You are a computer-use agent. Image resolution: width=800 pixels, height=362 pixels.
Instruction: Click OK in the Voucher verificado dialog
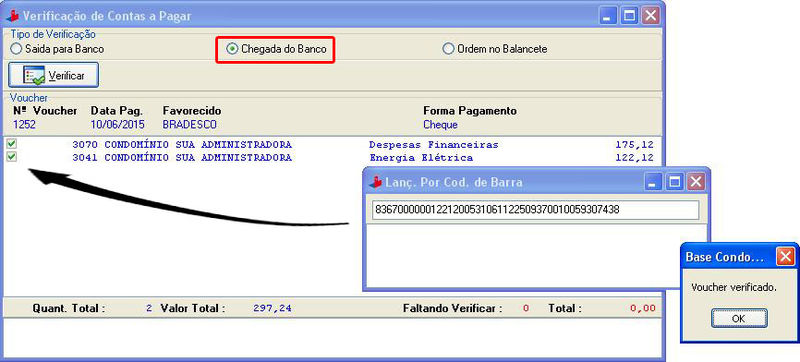click(x=738, y=318)
